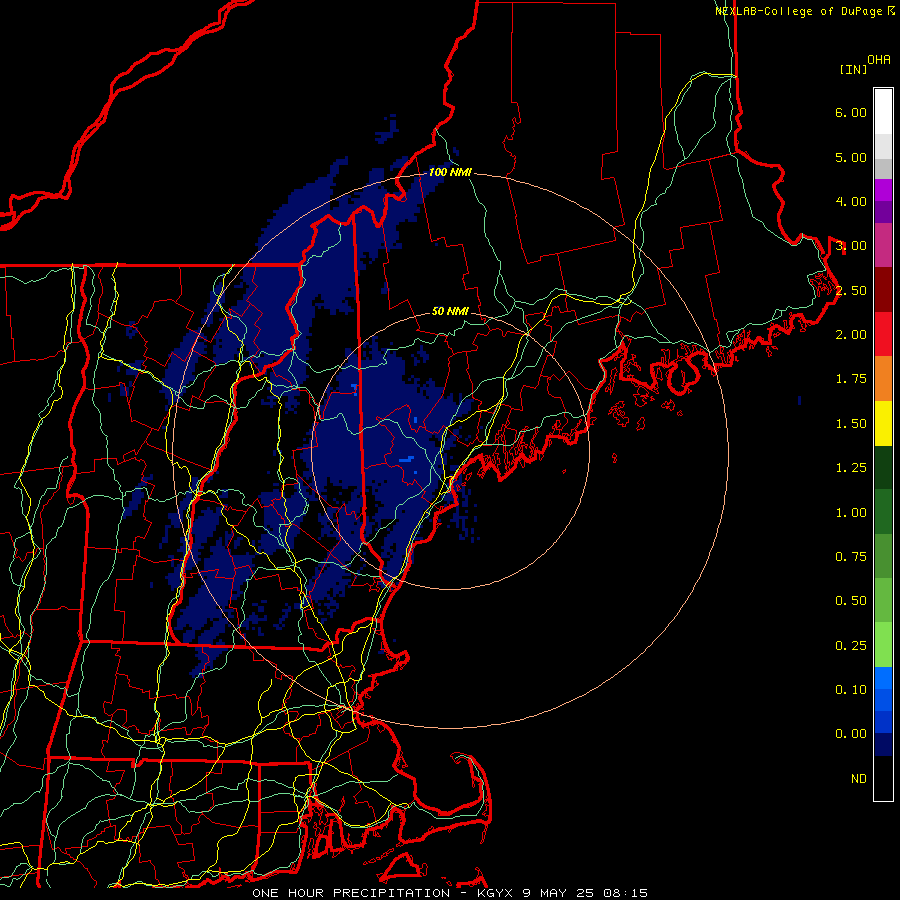Click the 0.50 legend value
This screenshot has height=900, width=900.
(851, 601)
